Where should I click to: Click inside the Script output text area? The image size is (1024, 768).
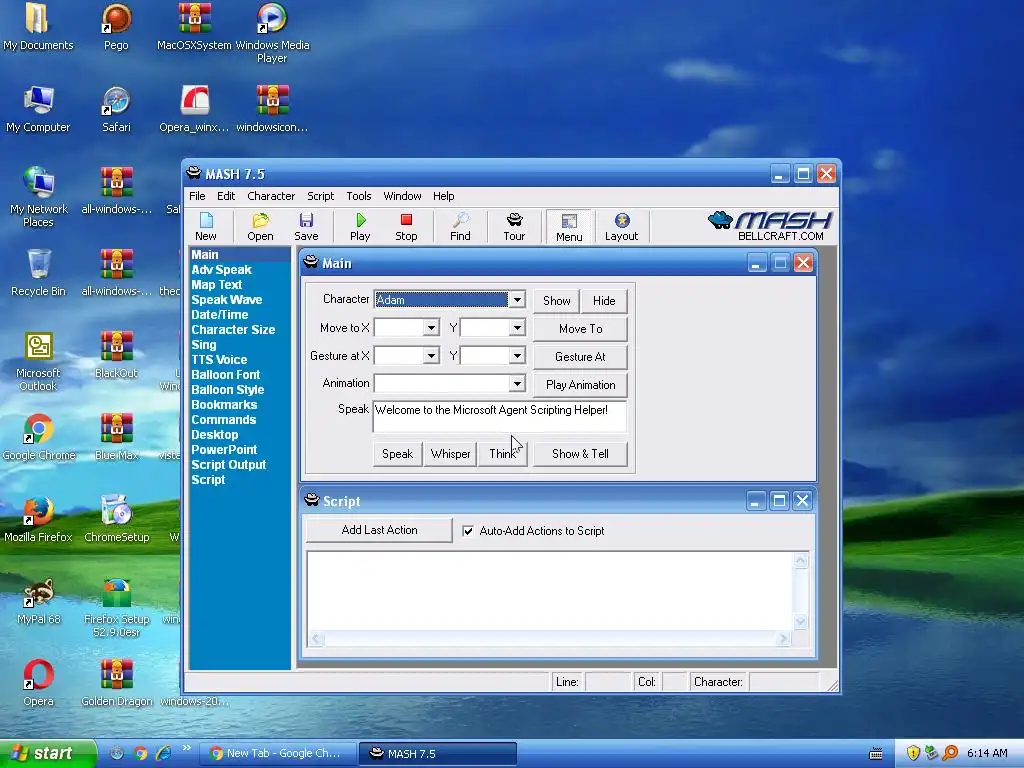tap(550, 590)
